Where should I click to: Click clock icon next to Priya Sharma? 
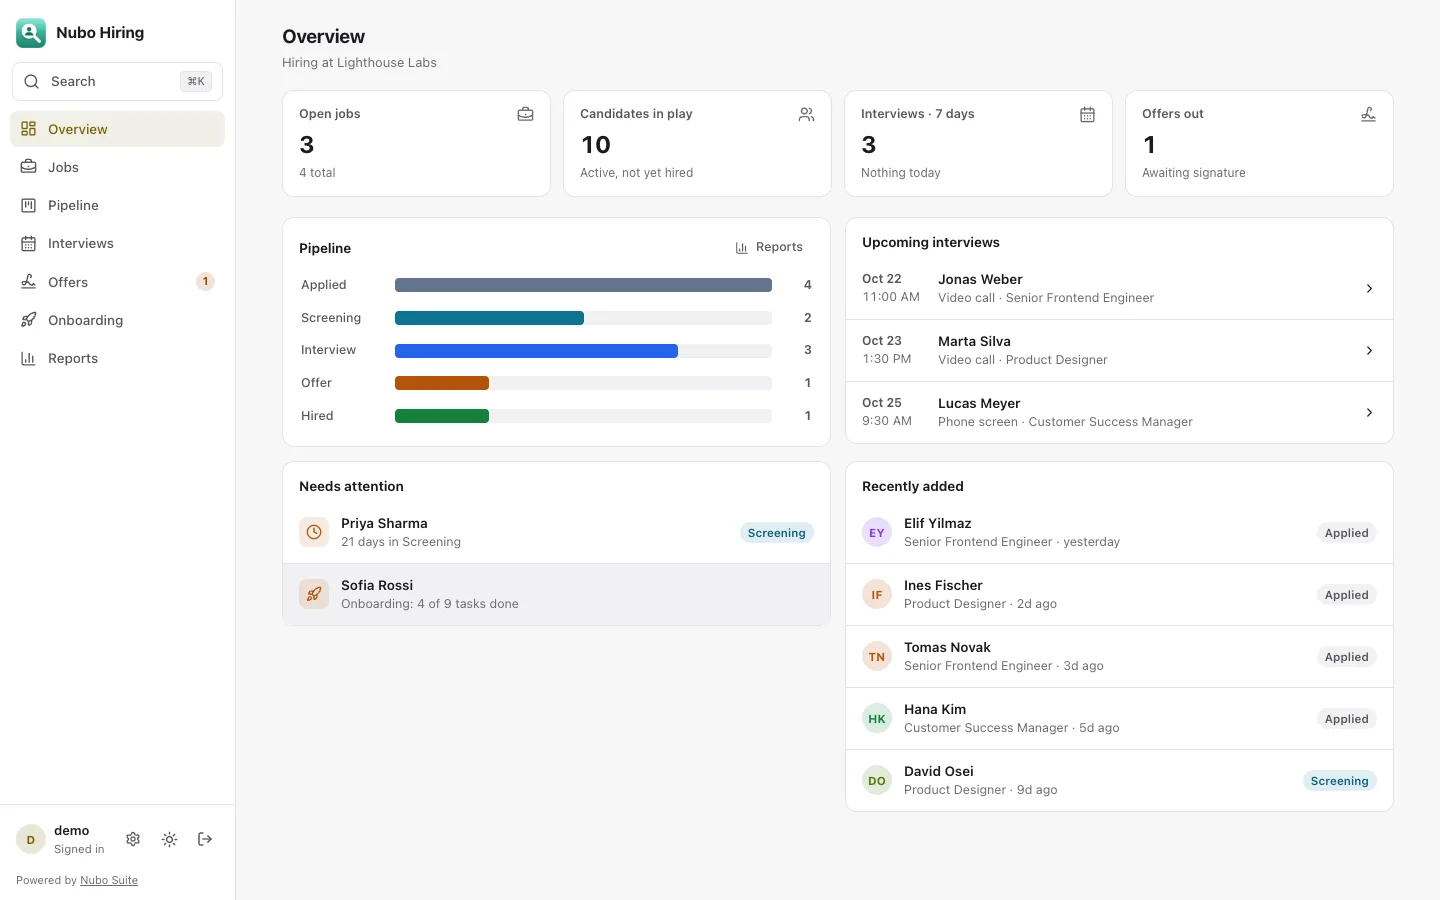pyautogui.click(x=314, y=532)
